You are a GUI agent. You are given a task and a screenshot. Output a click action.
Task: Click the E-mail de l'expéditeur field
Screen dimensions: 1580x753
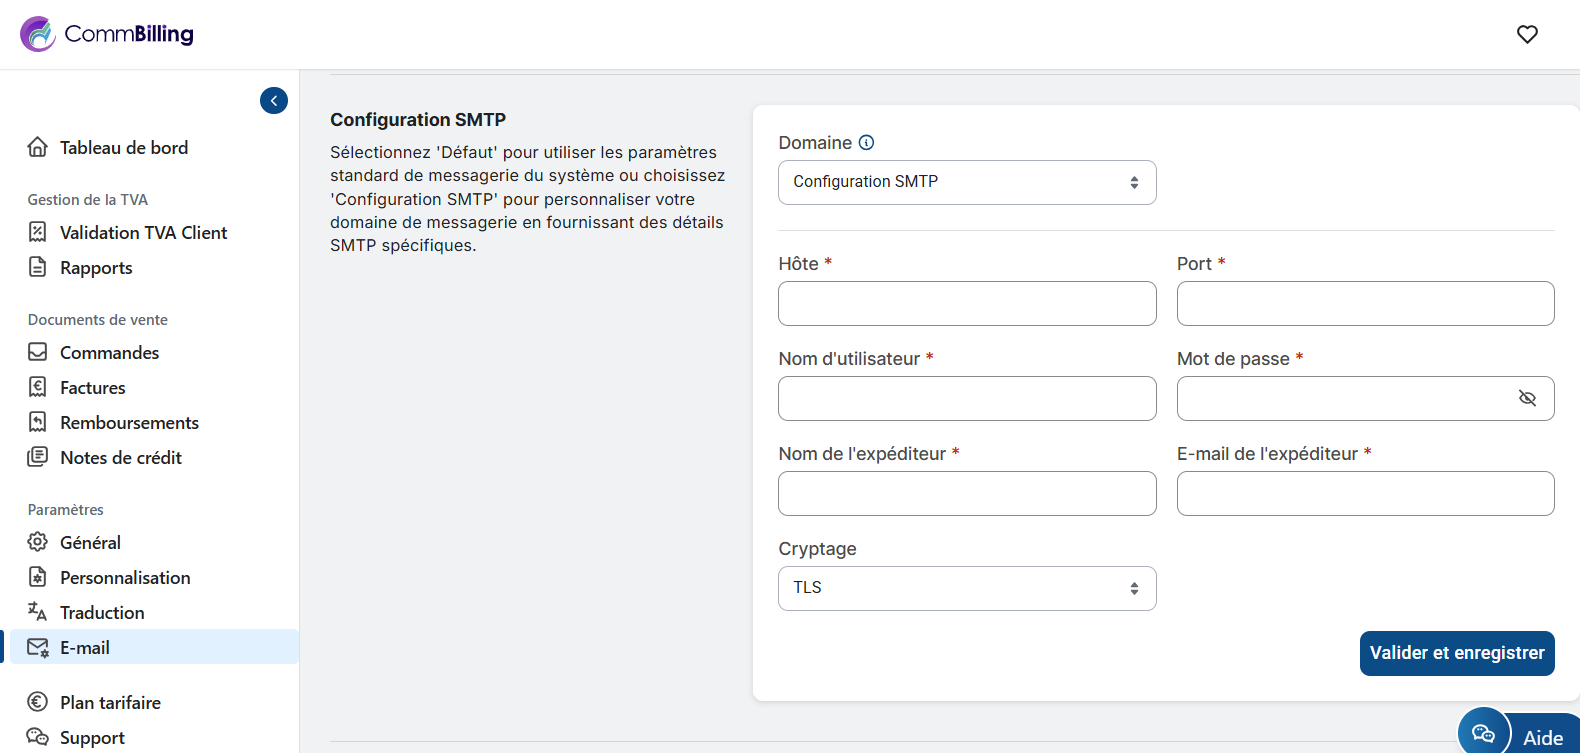[1365, 493]
